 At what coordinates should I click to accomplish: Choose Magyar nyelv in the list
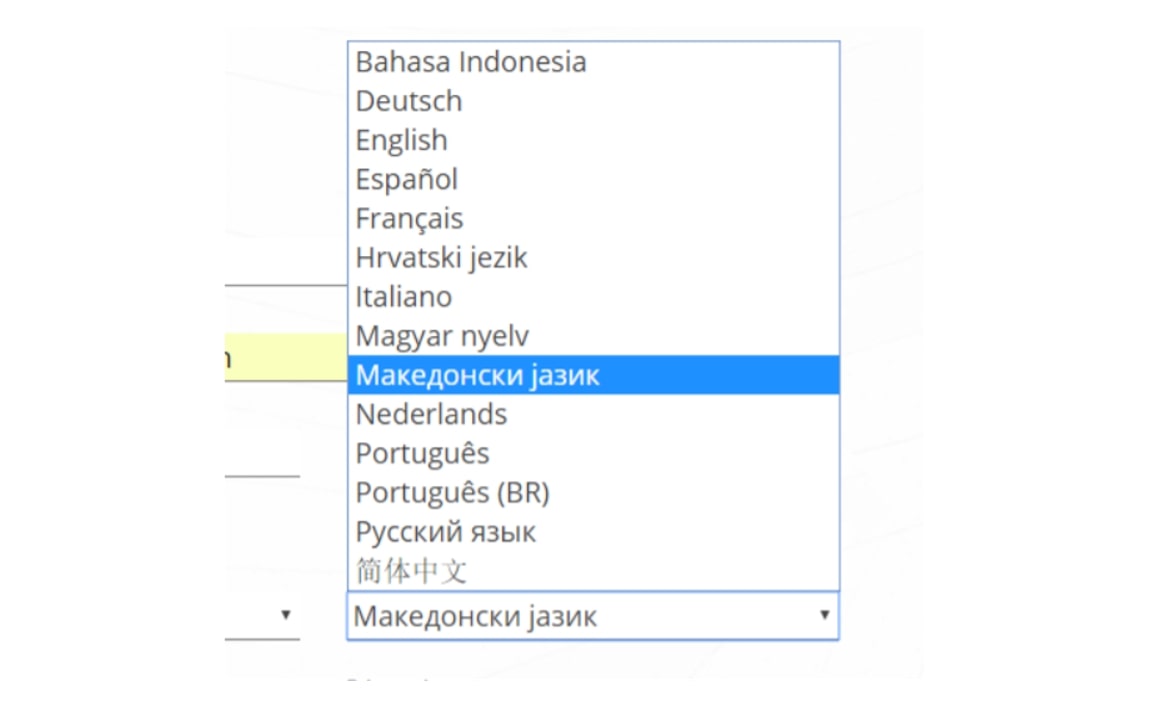point(442,336)
